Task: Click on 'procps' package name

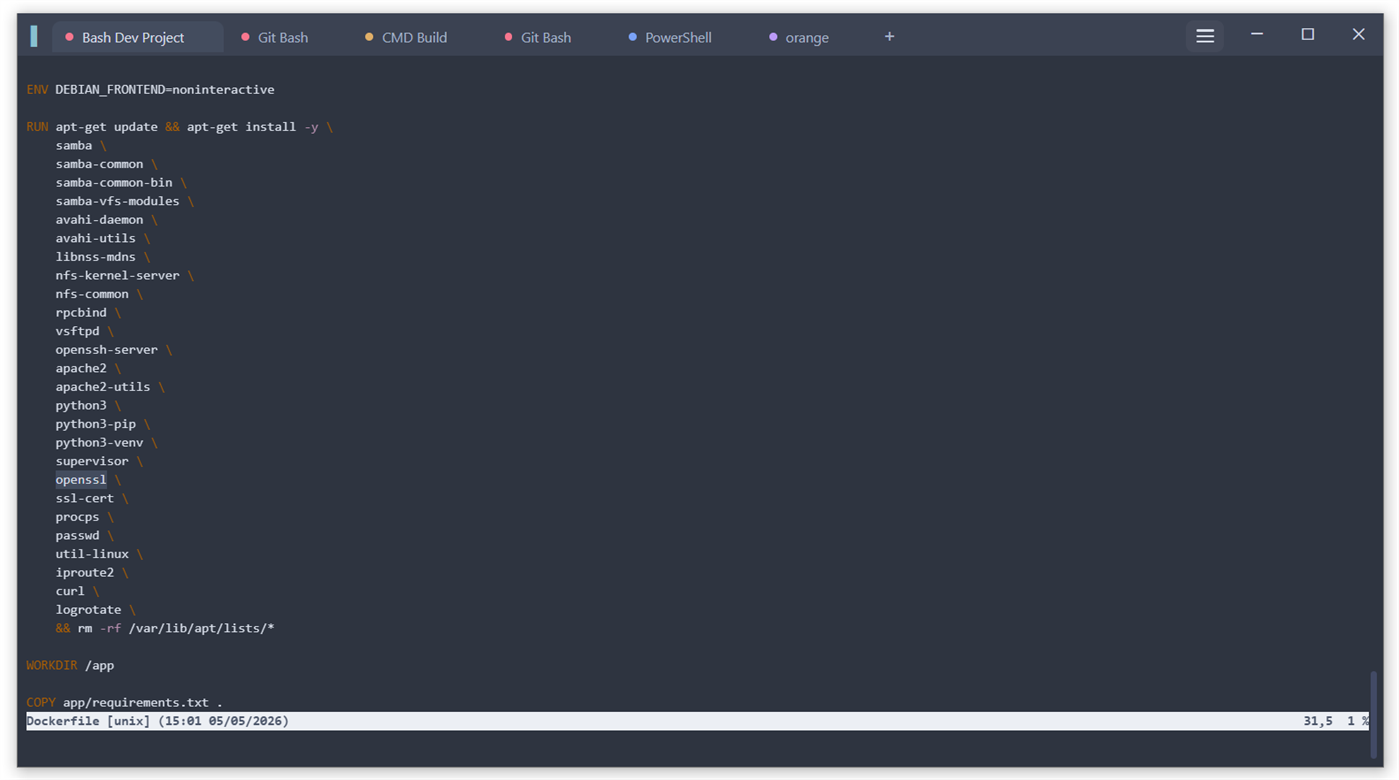Action: [x=78, y=517]
